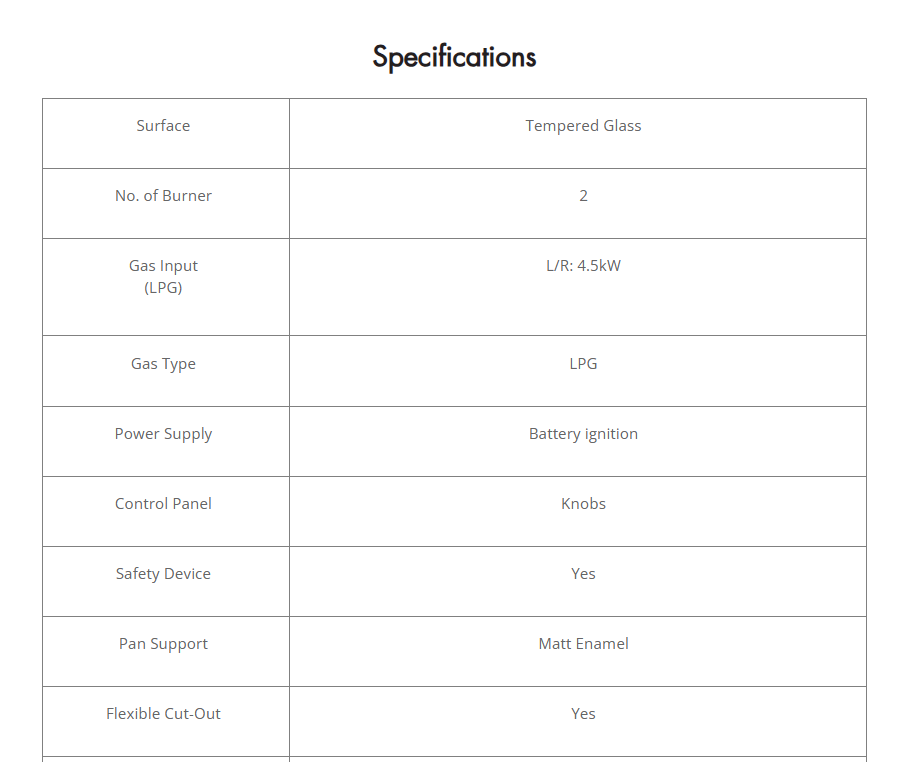Select the Battery ignition value
Viewport: 898px width, 762px height.
[x=583, y=434]
